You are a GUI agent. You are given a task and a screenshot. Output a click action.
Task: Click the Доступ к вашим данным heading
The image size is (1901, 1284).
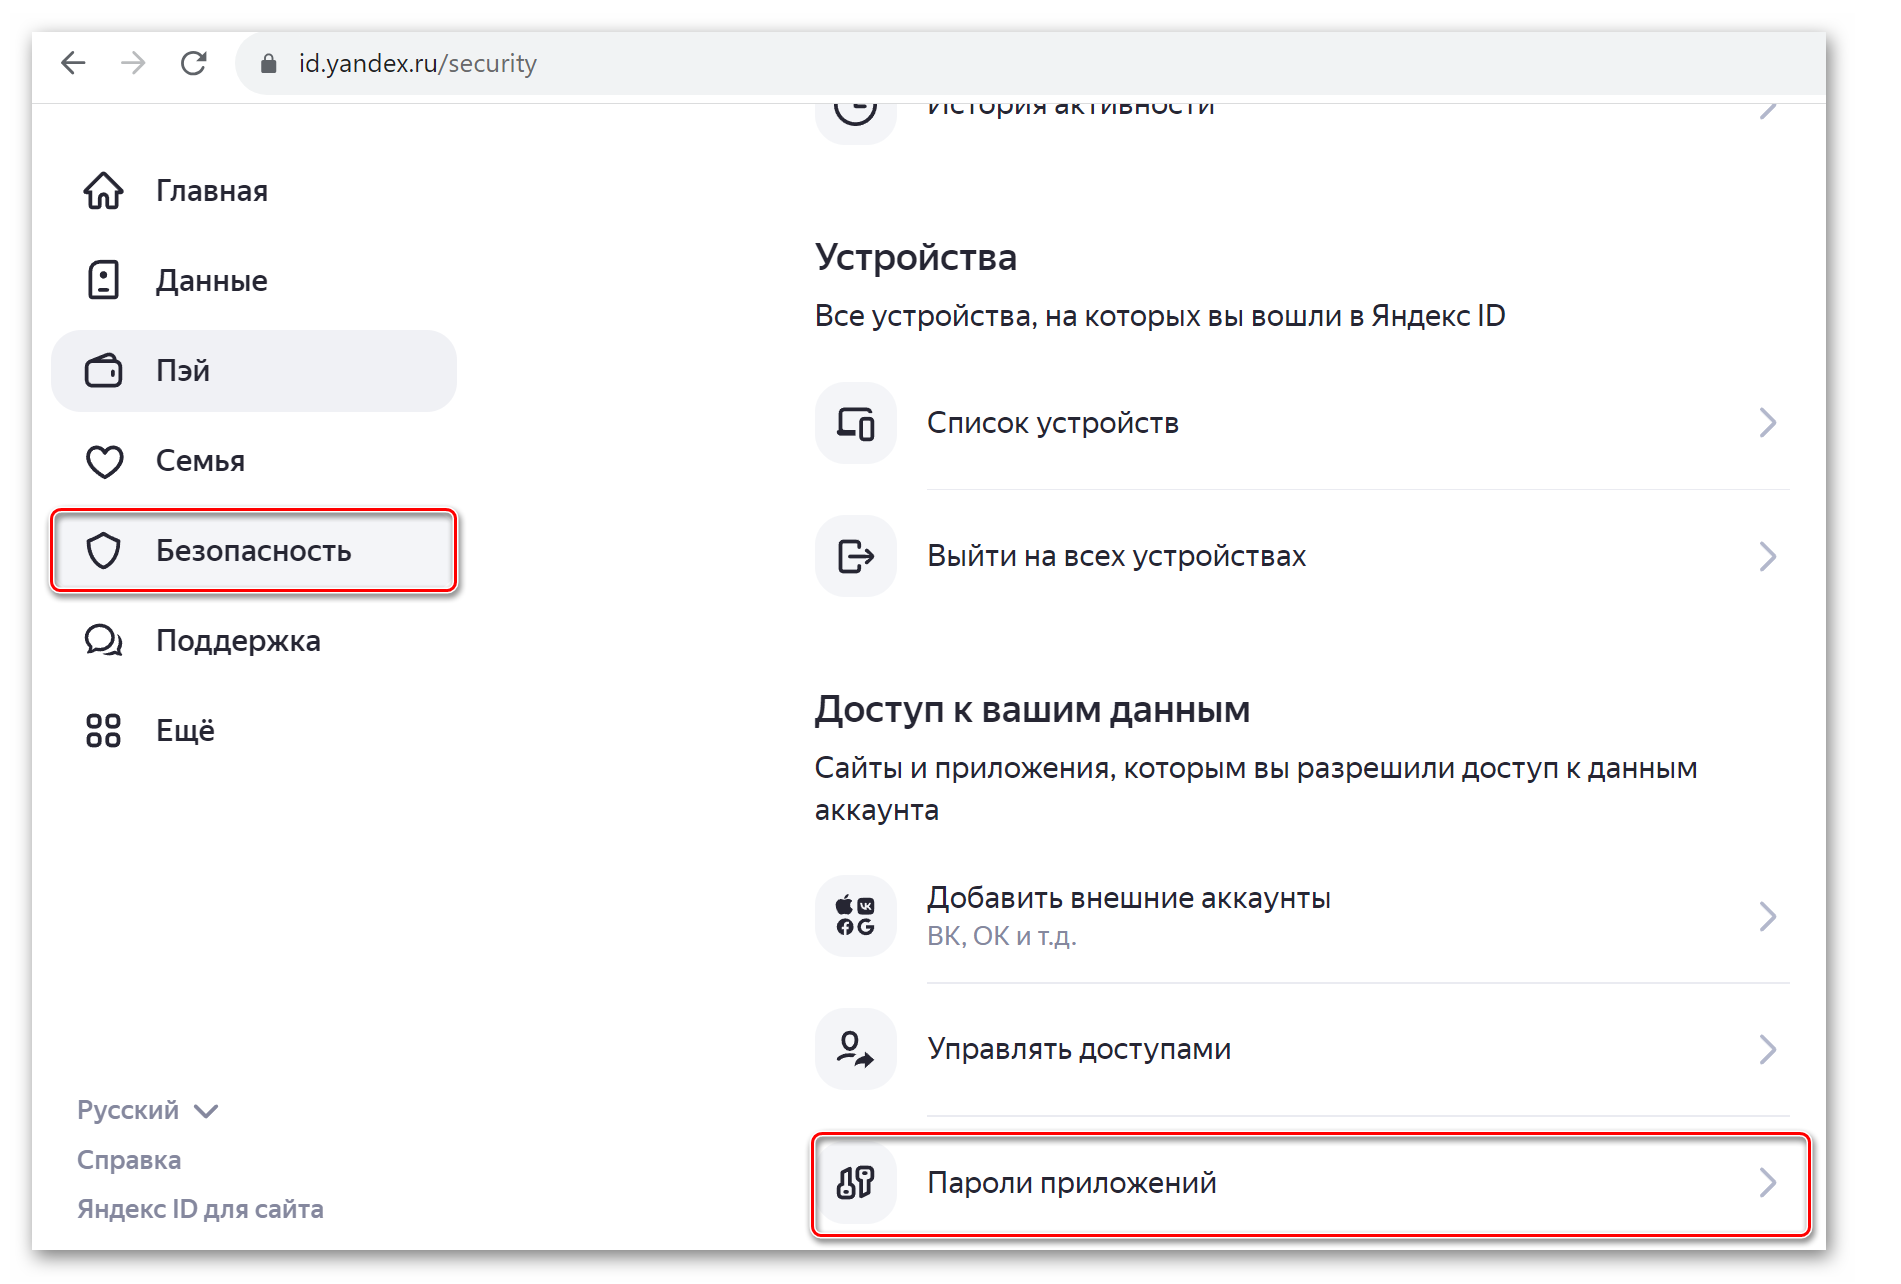(x=1032, y=710)
